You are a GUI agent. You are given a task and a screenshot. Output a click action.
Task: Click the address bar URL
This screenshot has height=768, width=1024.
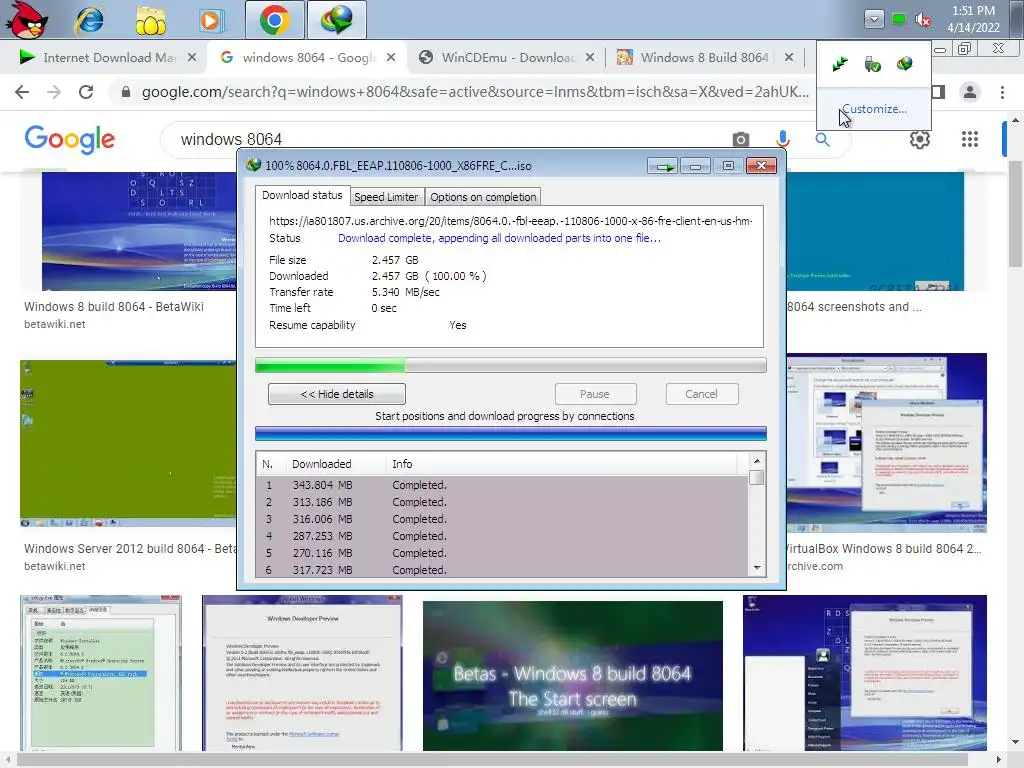475,92
